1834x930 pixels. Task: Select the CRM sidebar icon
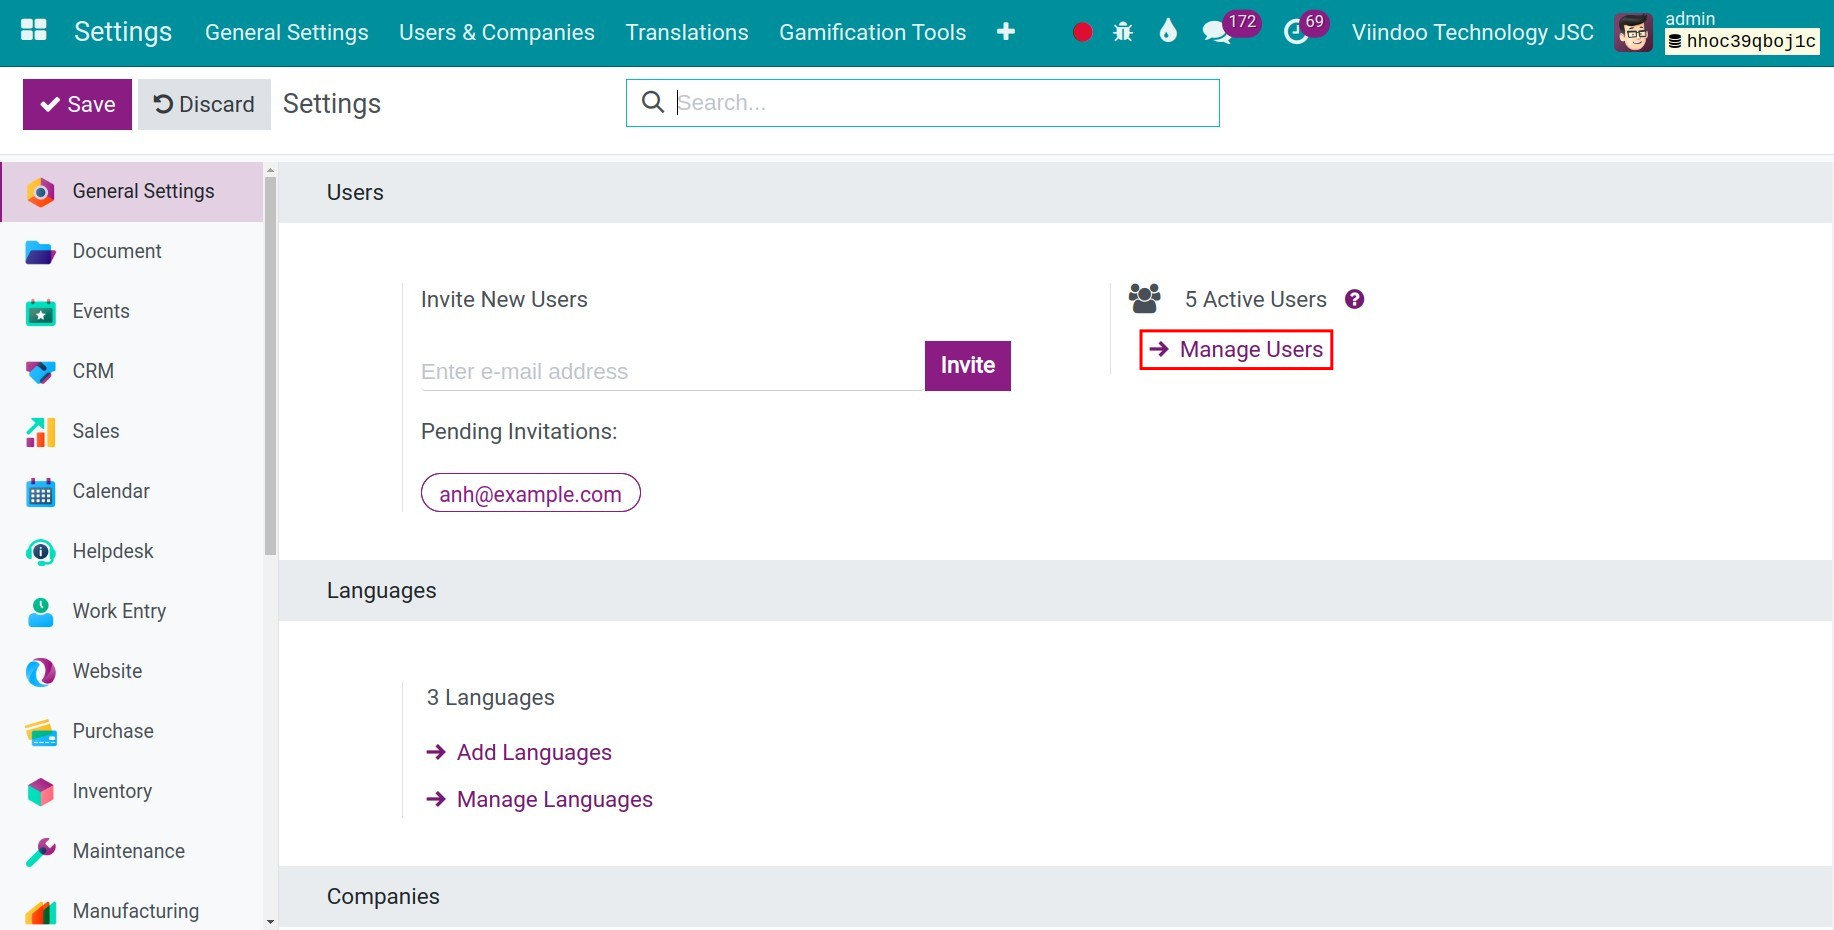tap(40, 371)
